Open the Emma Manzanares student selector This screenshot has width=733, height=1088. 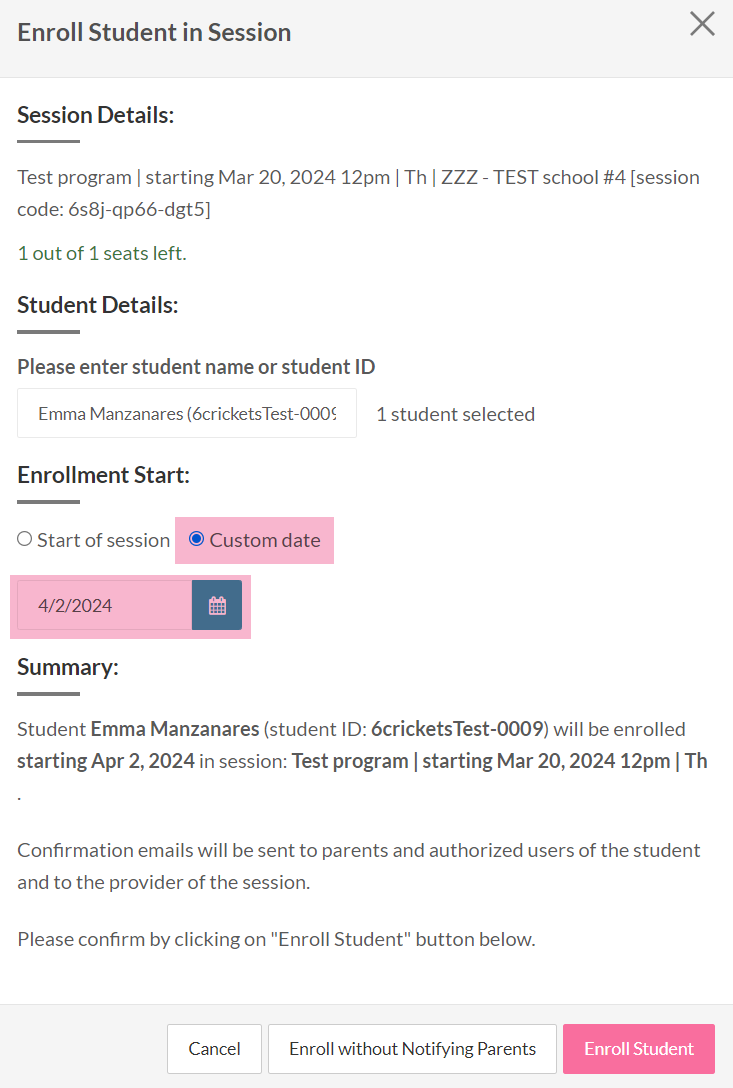pyautogui.click(x=186, y=413)
